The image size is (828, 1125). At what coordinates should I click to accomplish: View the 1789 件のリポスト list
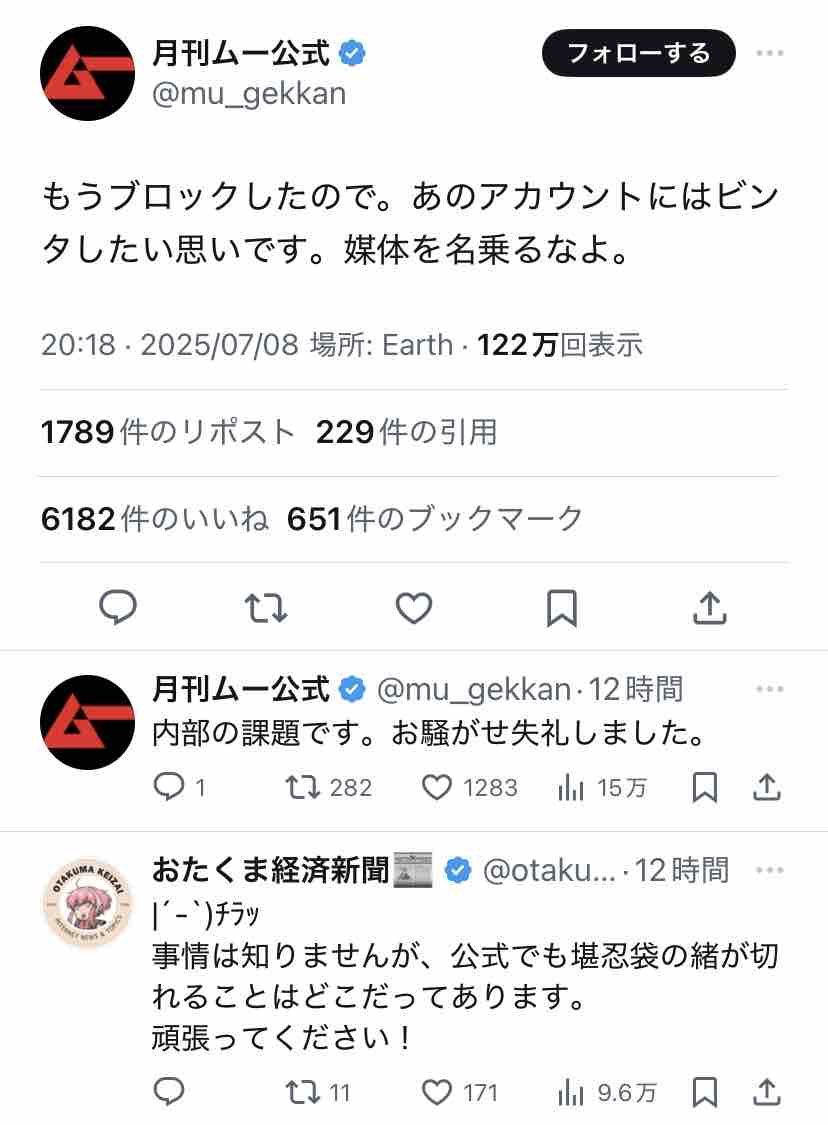click(168, 432)
